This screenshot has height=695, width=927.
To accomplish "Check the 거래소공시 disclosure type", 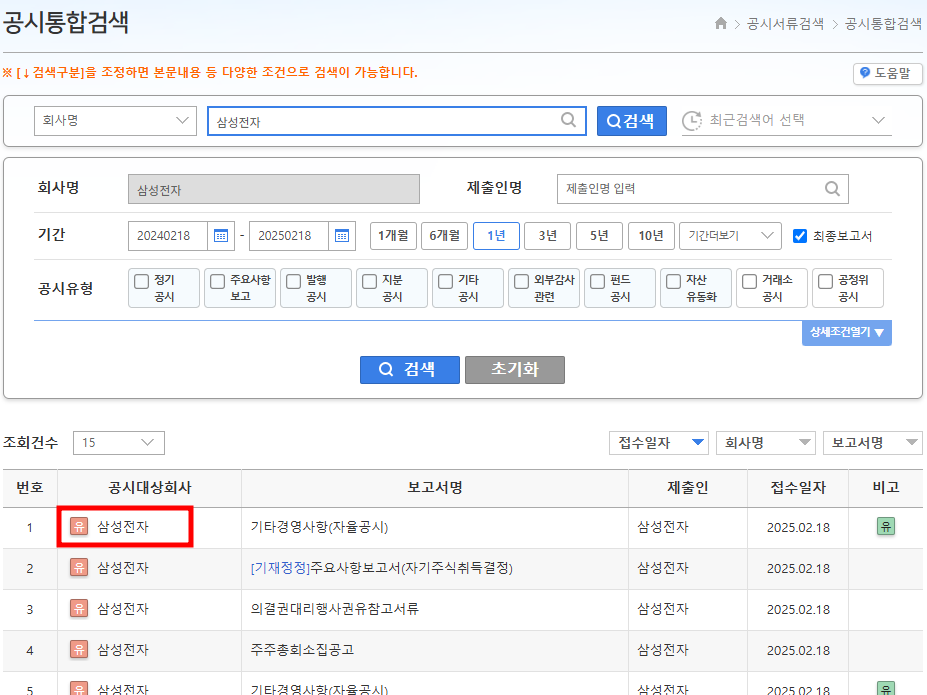I will (750, 281).
